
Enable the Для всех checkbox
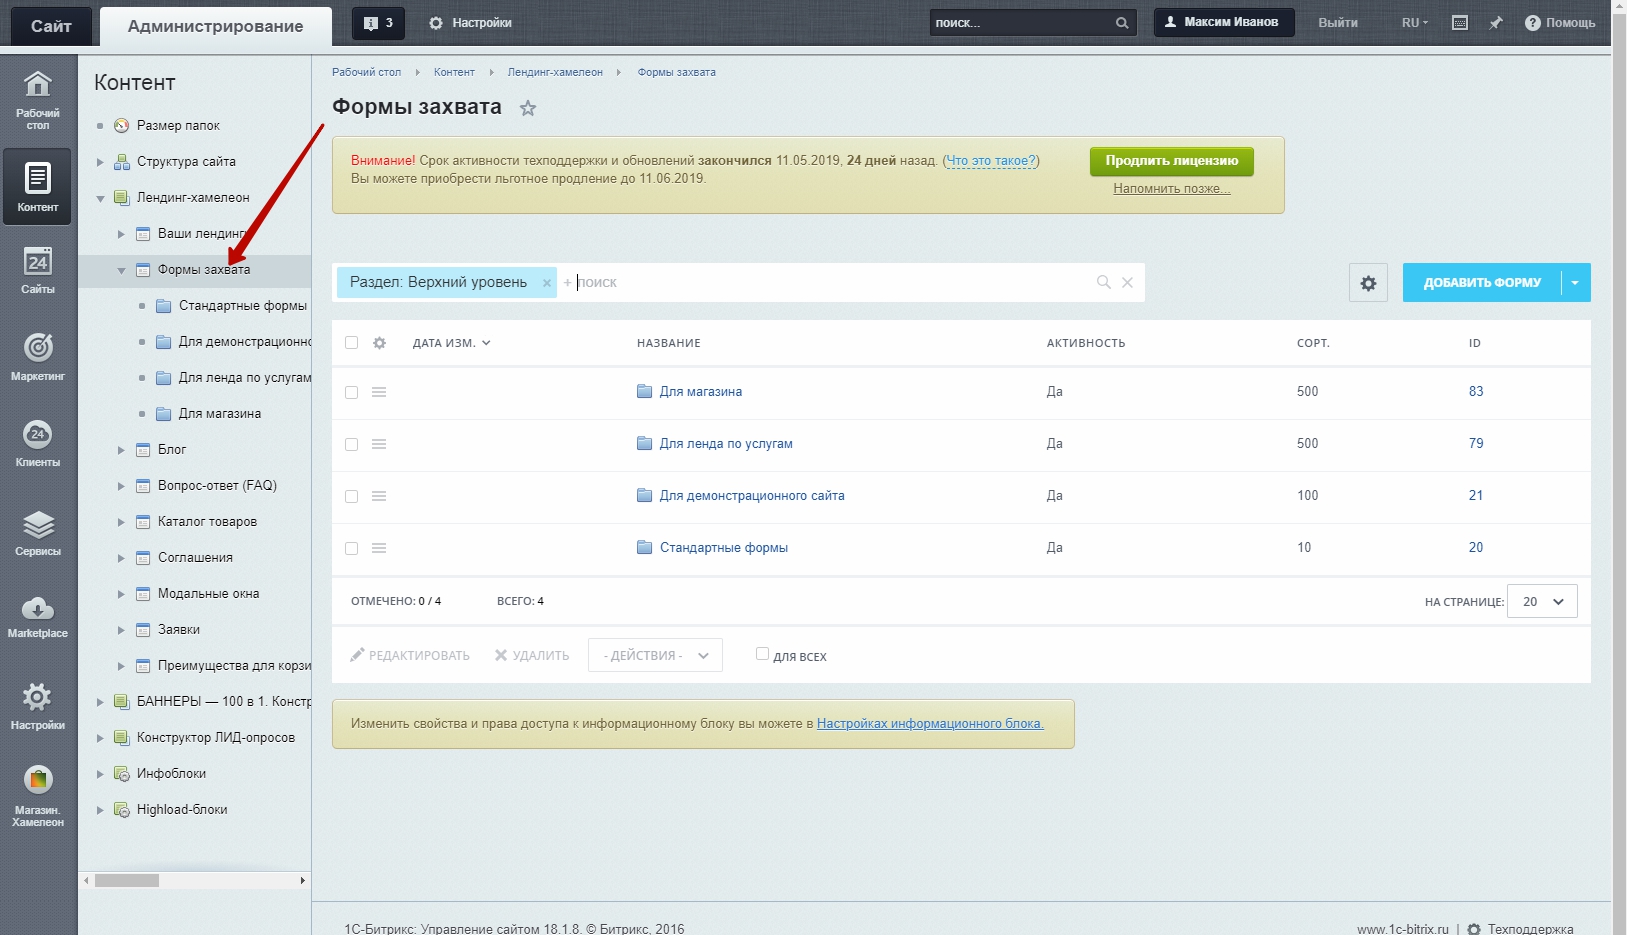(762, 654)
